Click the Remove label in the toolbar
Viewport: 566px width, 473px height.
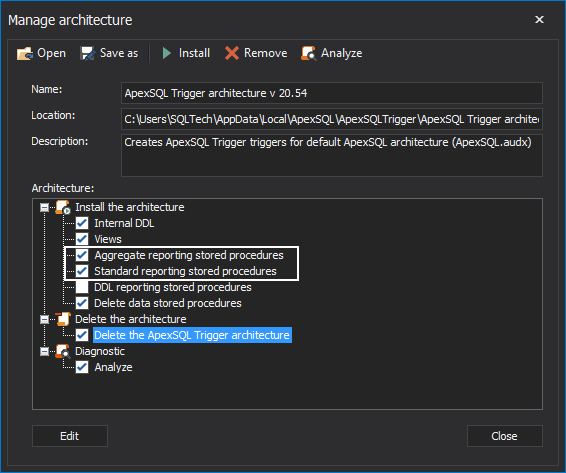pos(266,53)
